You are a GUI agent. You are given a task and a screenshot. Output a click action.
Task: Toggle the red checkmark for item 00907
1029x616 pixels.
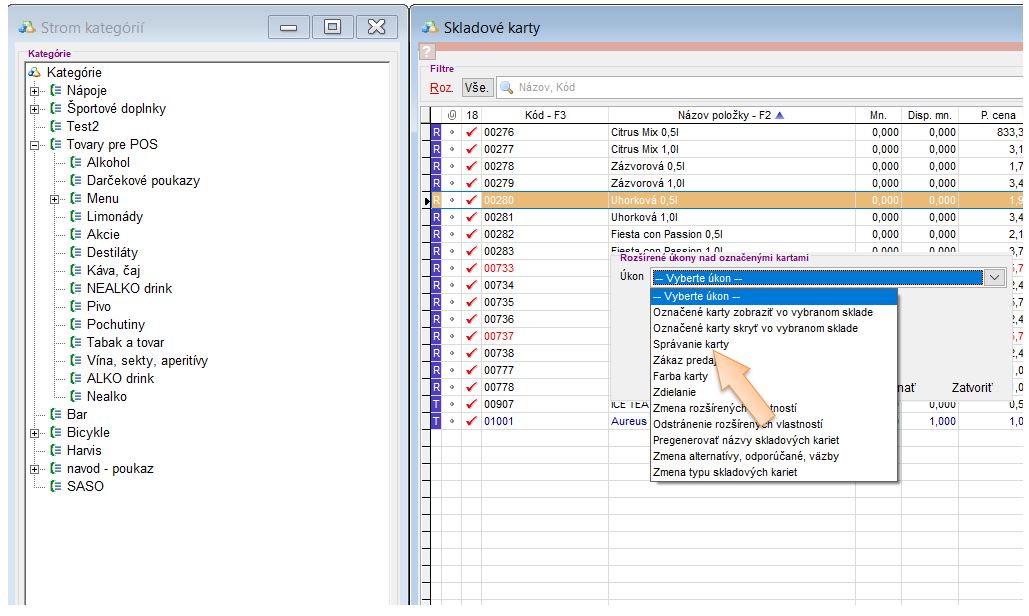coord(471,404)
